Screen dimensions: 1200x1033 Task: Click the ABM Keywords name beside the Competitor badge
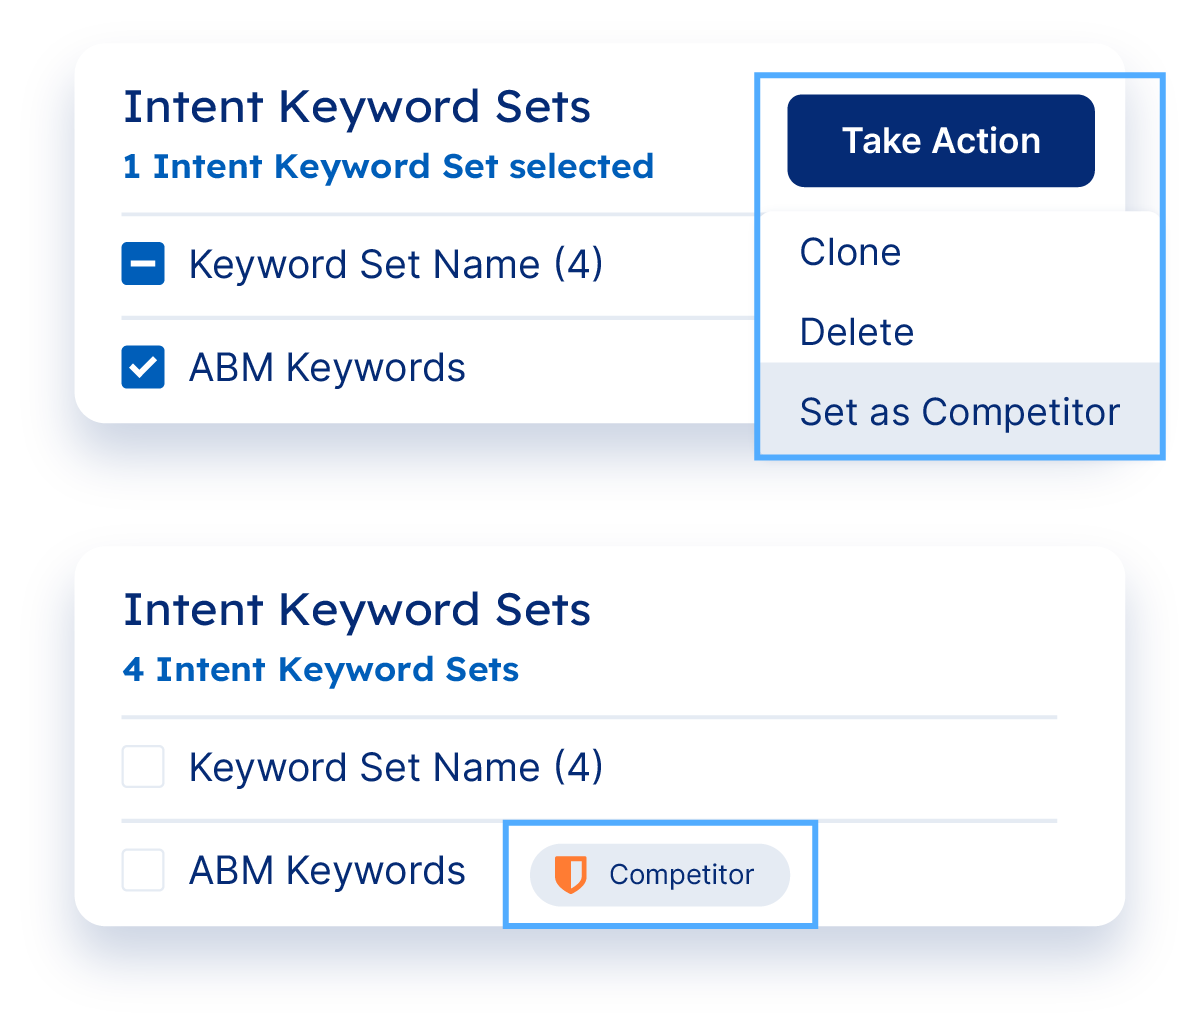click(327, 871)
